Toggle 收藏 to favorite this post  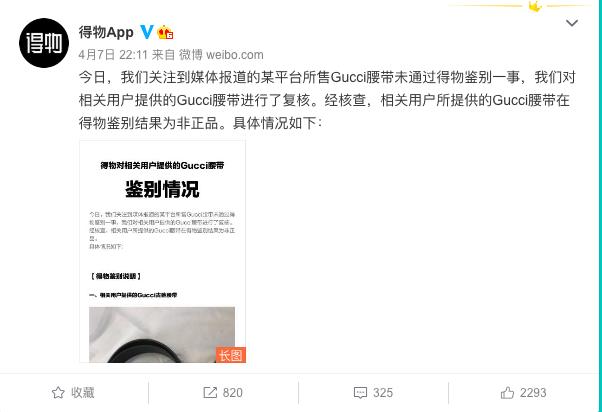pyautogui.click(x=73, y=392)
